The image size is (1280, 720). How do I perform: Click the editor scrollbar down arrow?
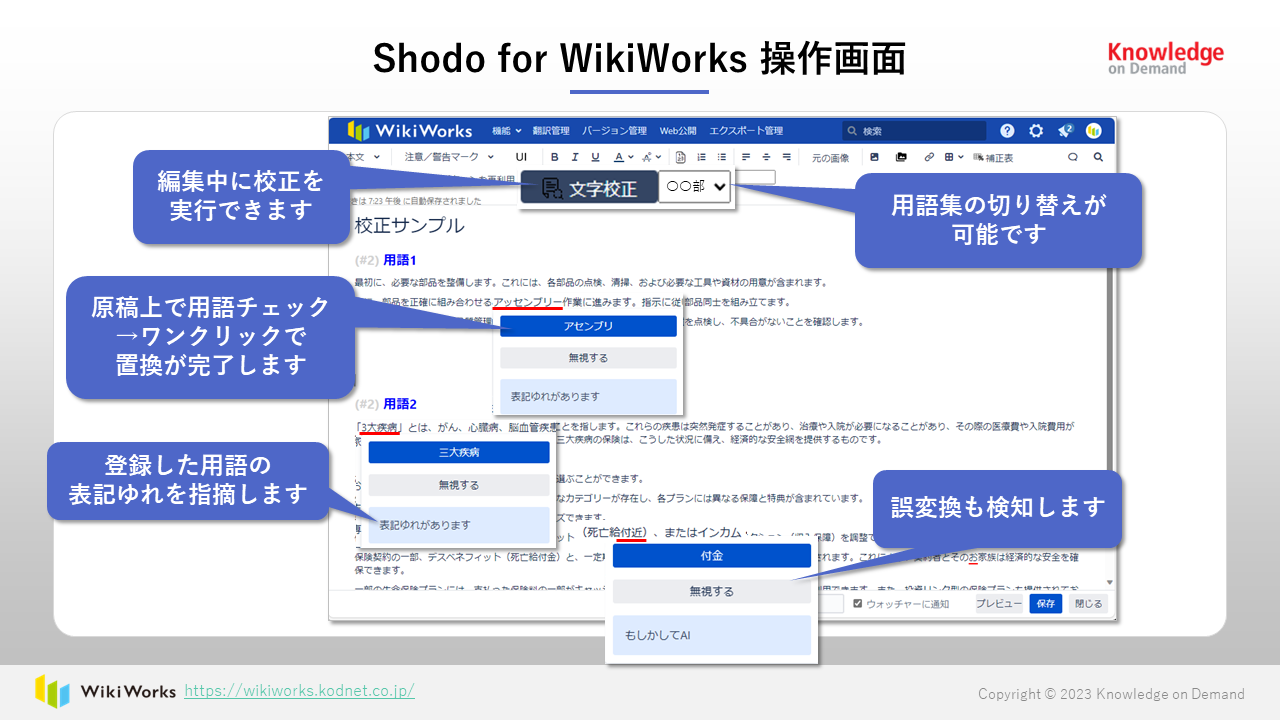click(x=1109, y=583)
